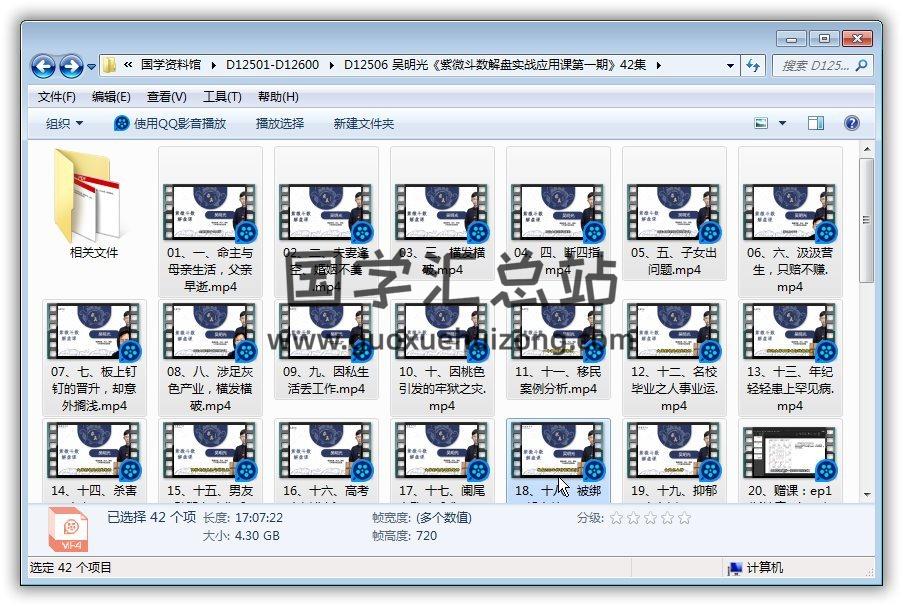903x606 pixels.
Task: Click the MP4 file type icon in details pane
Action: [68, 529]
